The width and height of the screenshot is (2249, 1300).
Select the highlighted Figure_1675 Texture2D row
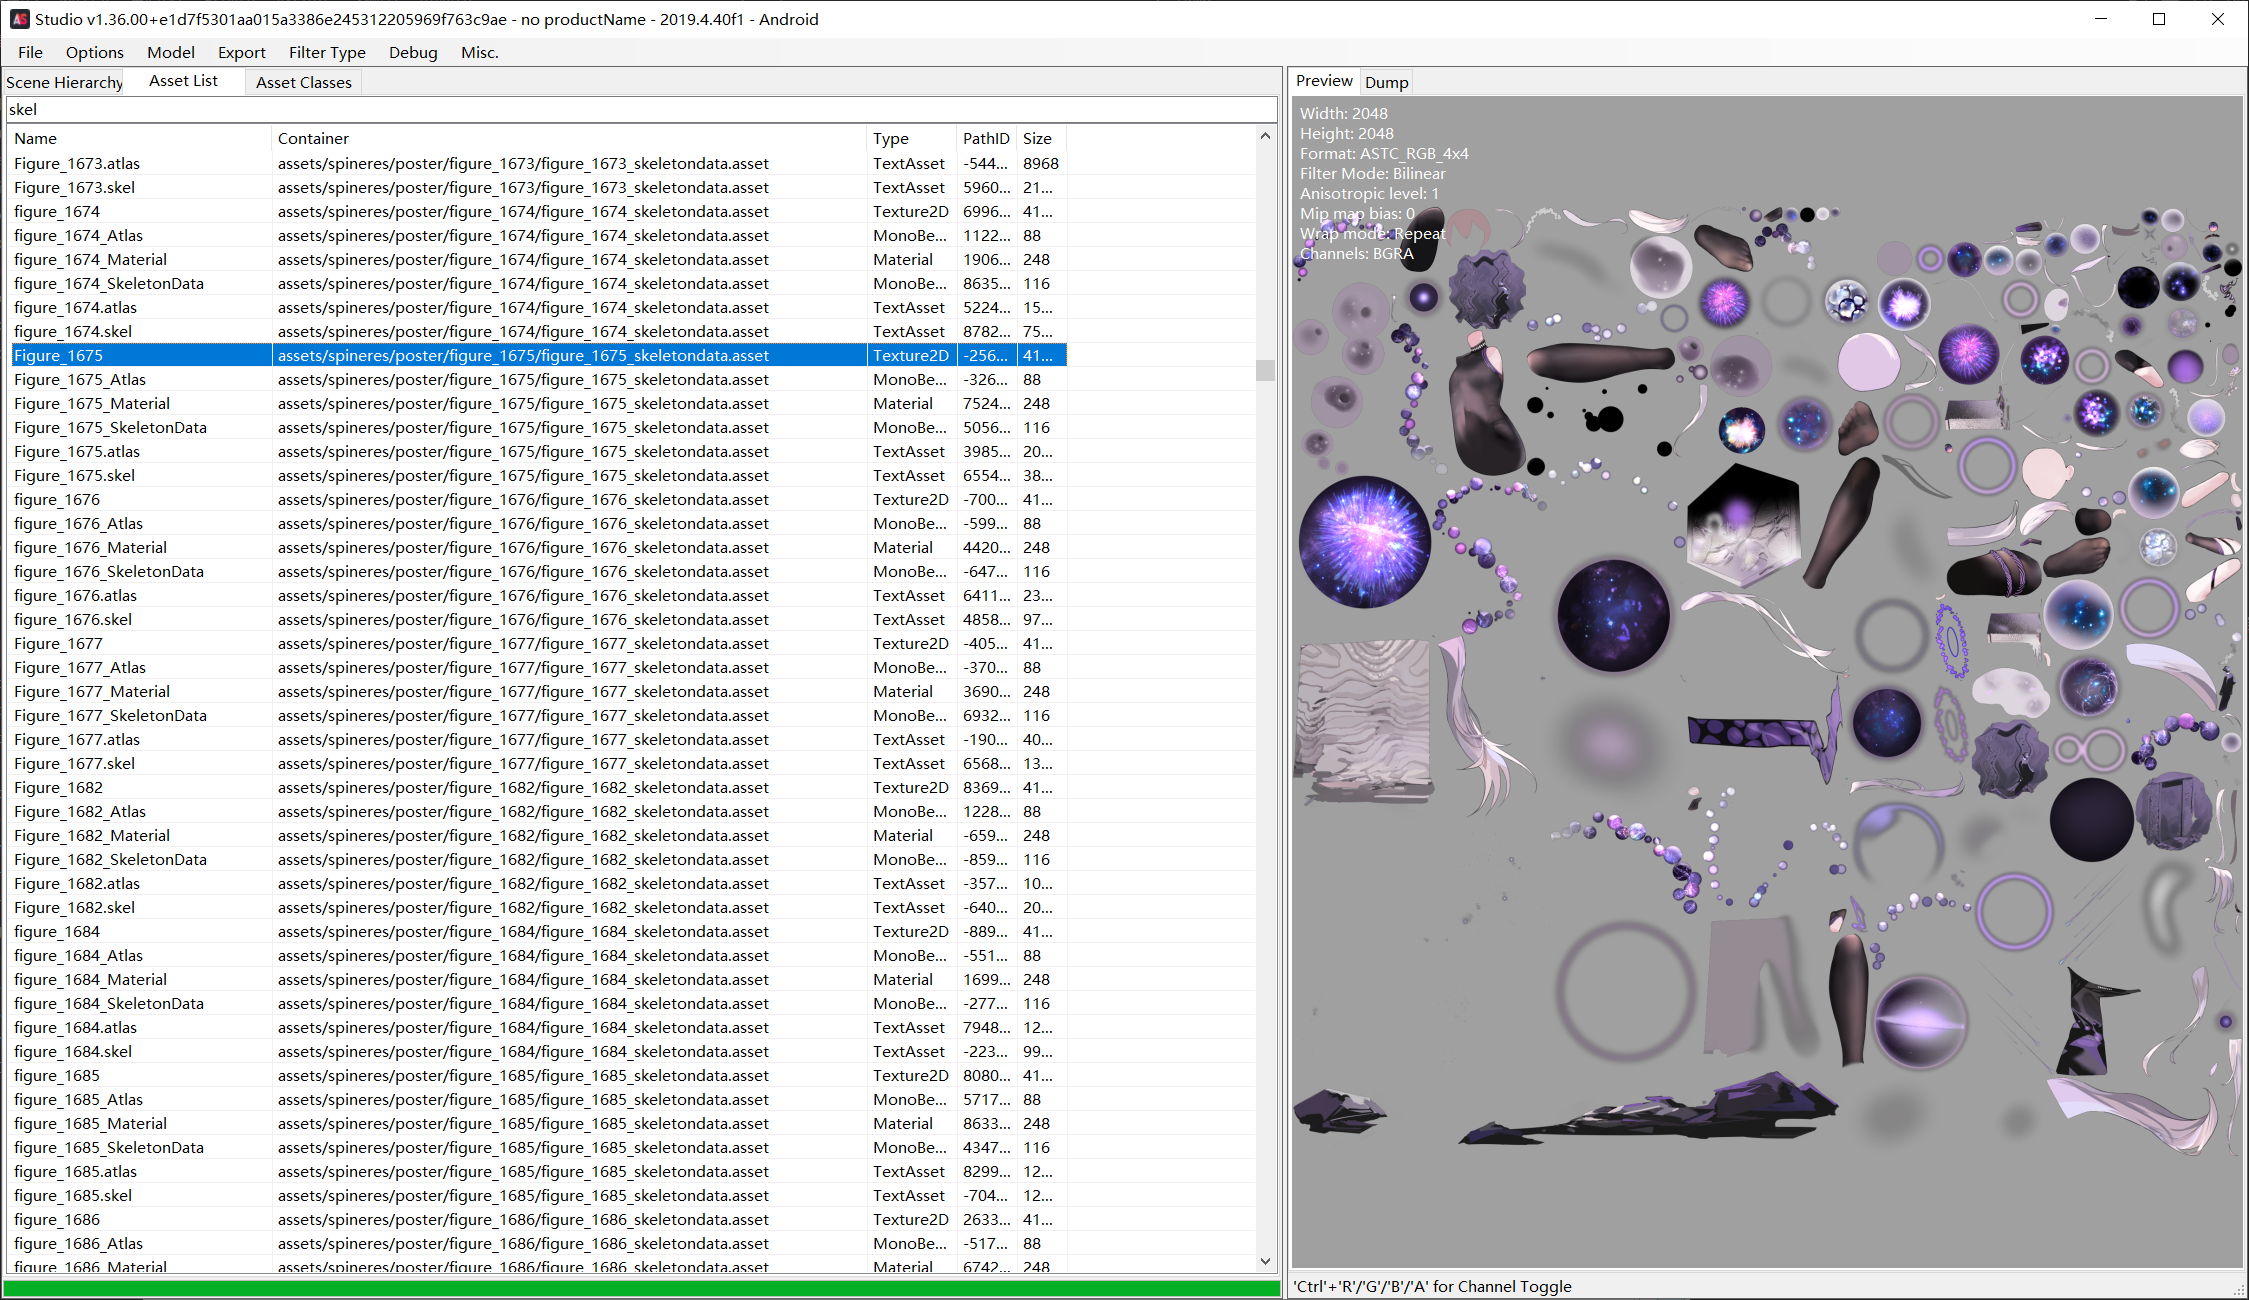pos(538,355)
